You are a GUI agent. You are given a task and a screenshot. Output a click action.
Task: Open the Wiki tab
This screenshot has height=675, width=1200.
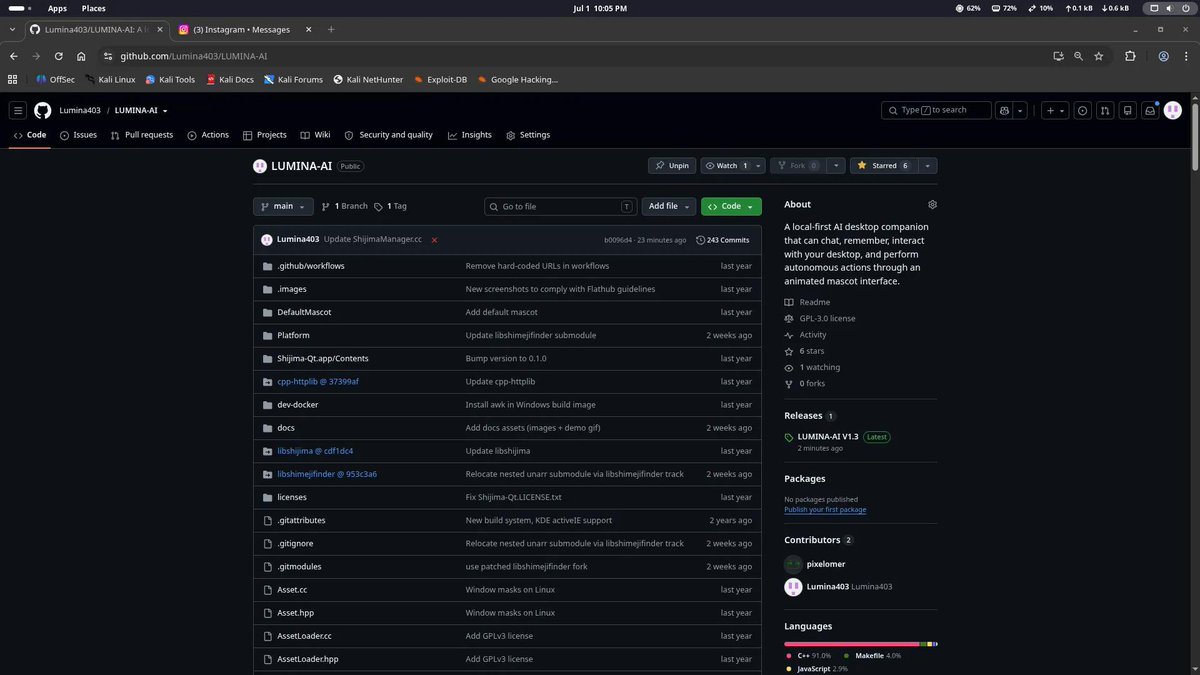tap(315, 135)
